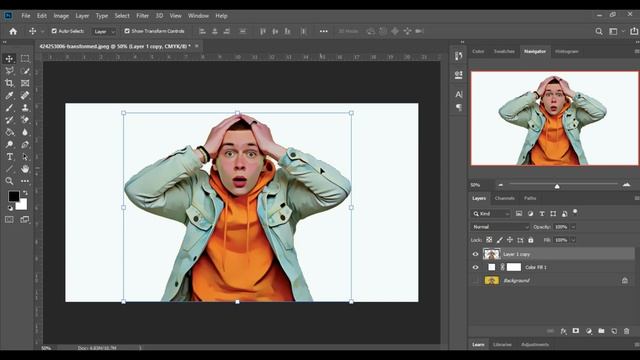Screen dimensions: 640x360
Task: Open the Normal blend mode dropdown
Action: [500, 227]
